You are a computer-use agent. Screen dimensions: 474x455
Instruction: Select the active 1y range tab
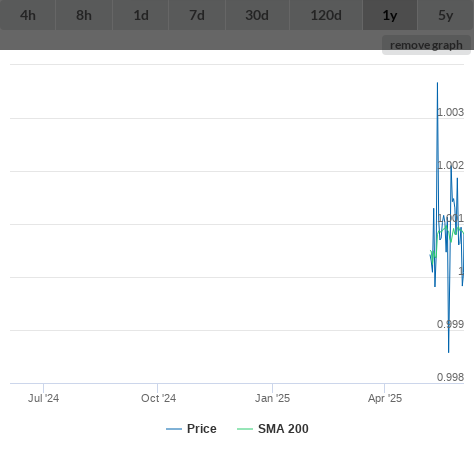[x=390, y=15]
